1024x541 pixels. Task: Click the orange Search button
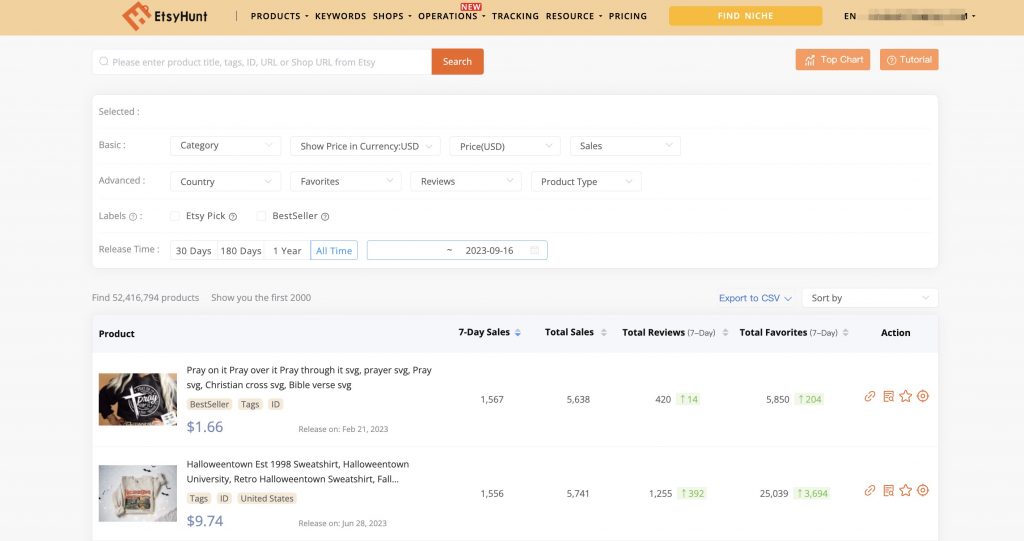click(457, 61)
